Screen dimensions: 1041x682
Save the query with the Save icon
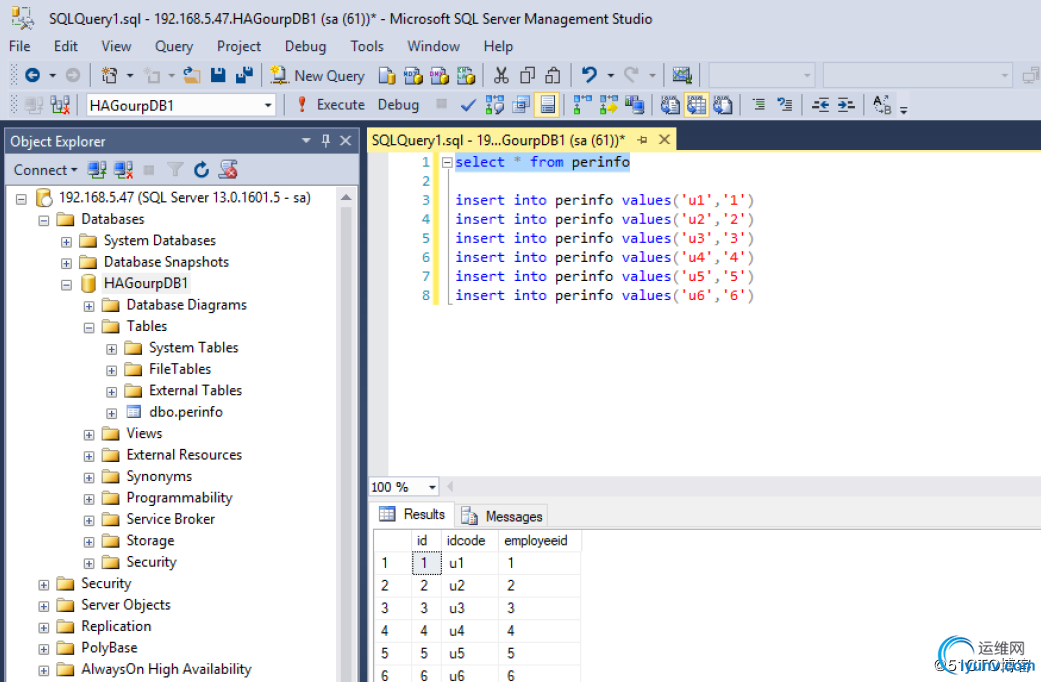click(218, 75)
